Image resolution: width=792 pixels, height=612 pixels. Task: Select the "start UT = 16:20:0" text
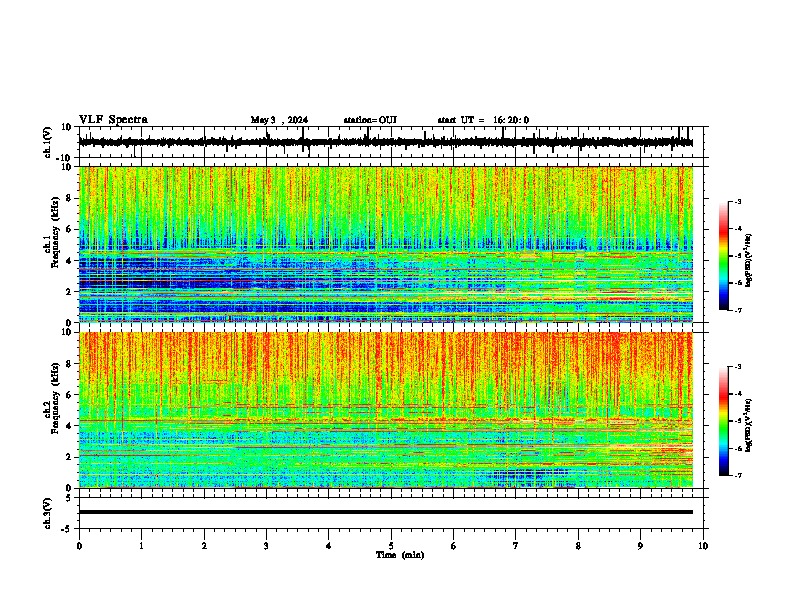click(x=483, y=120)
